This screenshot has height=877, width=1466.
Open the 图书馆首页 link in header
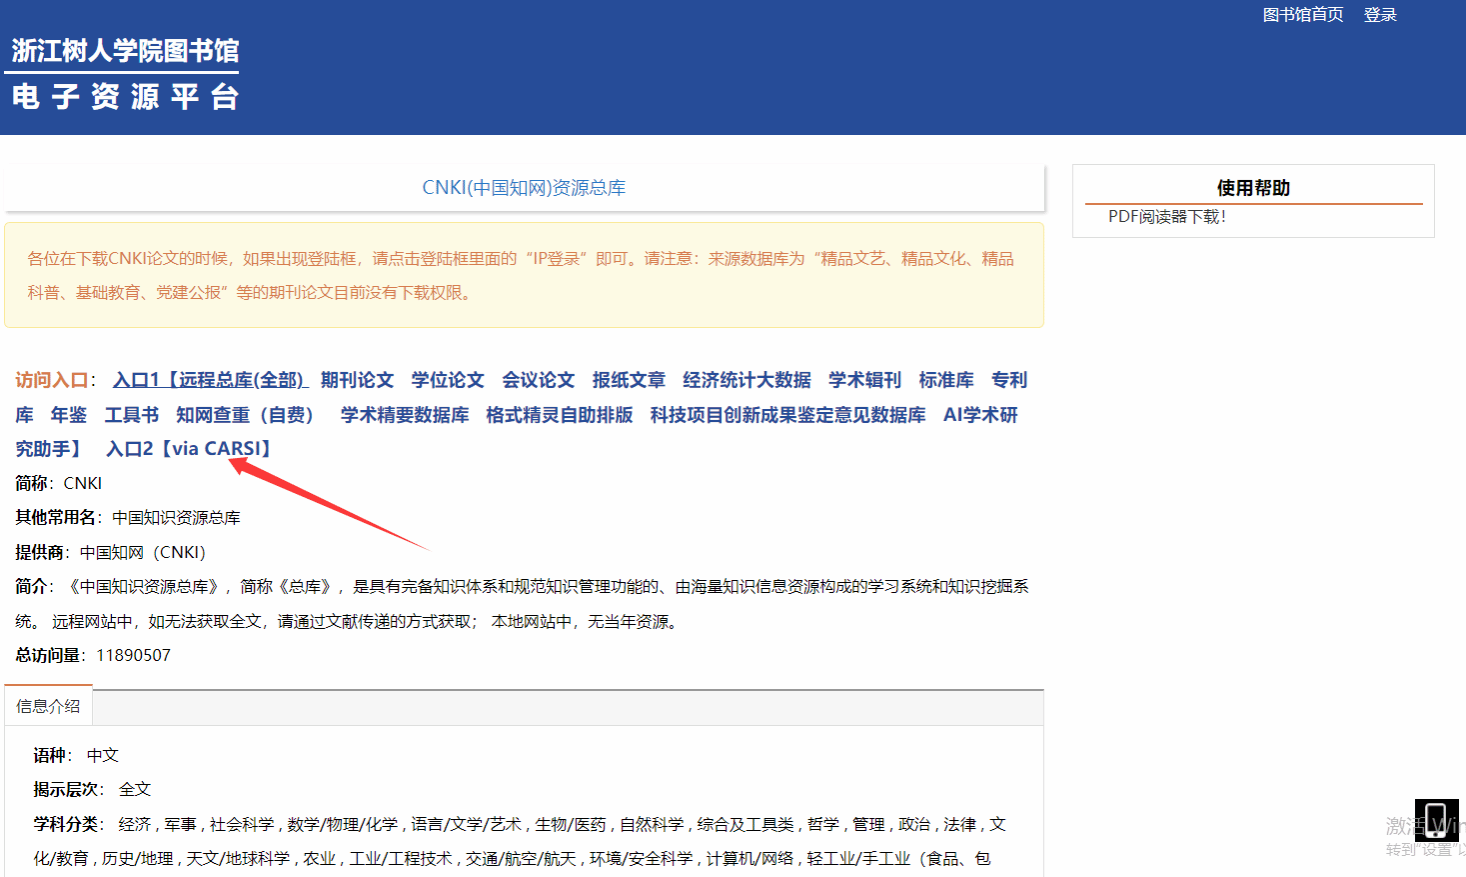tap(1302, 15)
